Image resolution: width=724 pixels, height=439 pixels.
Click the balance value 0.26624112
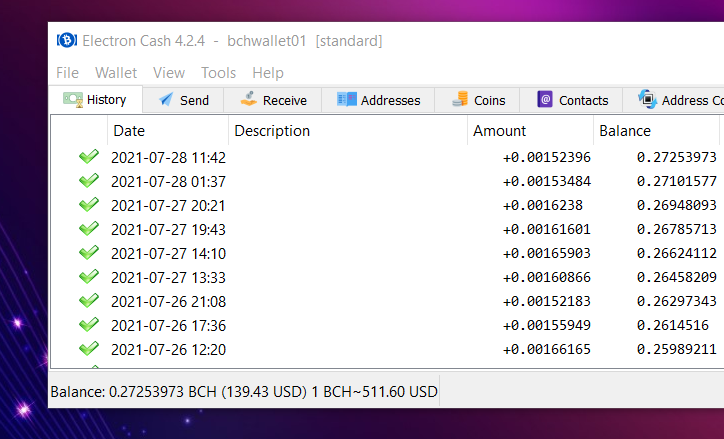[x=677, y=253]
